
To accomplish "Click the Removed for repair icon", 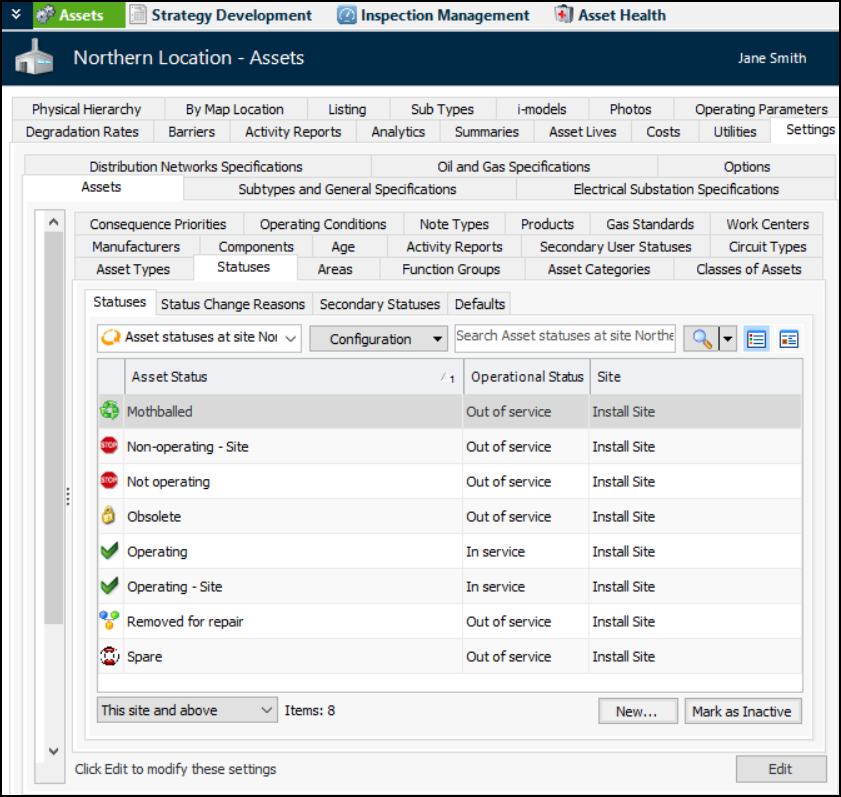I will pyautogui.click(x=109, y=621).
